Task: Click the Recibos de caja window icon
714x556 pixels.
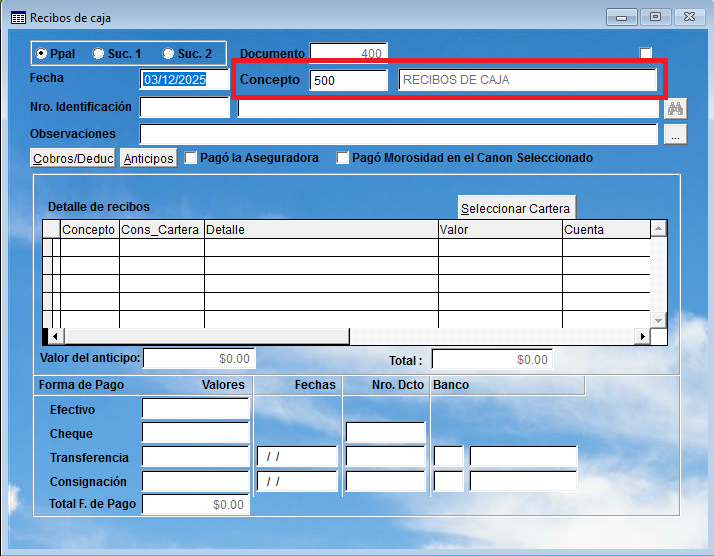Action: tap(18, 18)
